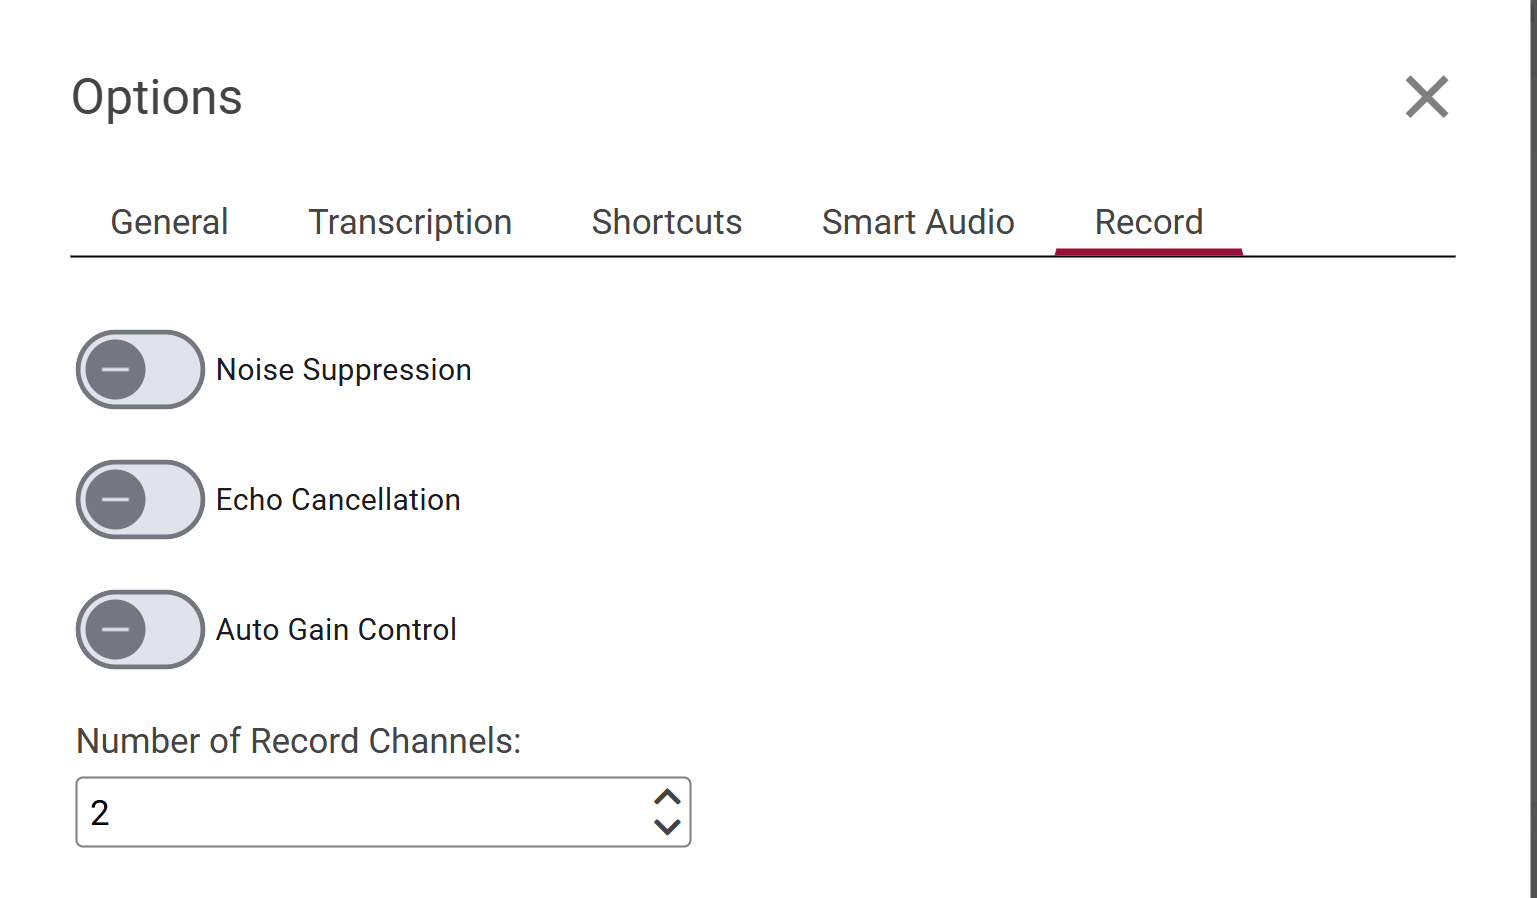Click the minus knob on the Echo Cancellation switch
Screen dimensions: 1537x898
[x=116, y=500]
